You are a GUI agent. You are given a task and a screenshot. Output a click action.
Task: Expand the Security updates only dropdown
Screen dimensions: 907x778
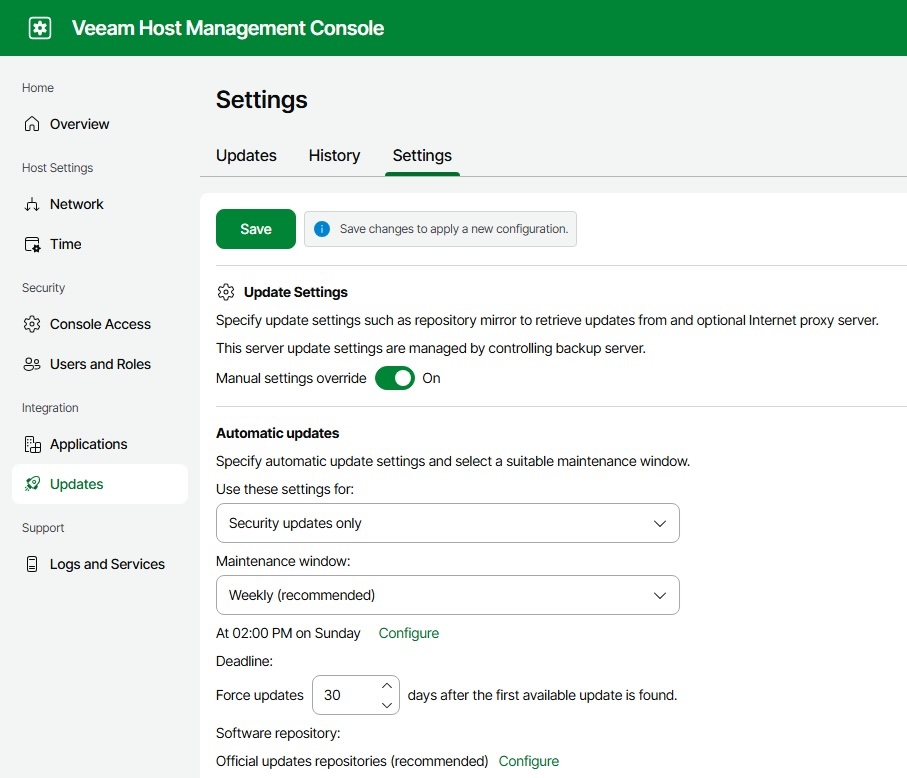pos(447,523)
